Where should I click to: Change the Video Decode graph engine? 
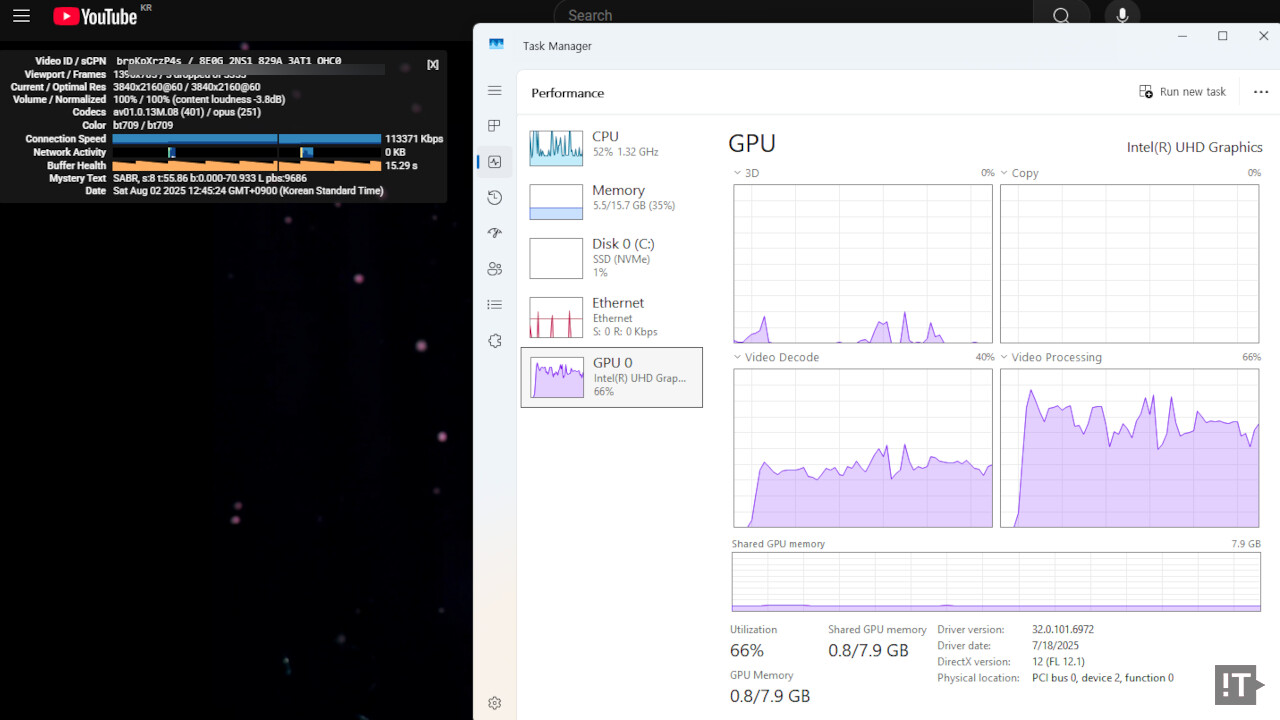click(x=776, y=357)
